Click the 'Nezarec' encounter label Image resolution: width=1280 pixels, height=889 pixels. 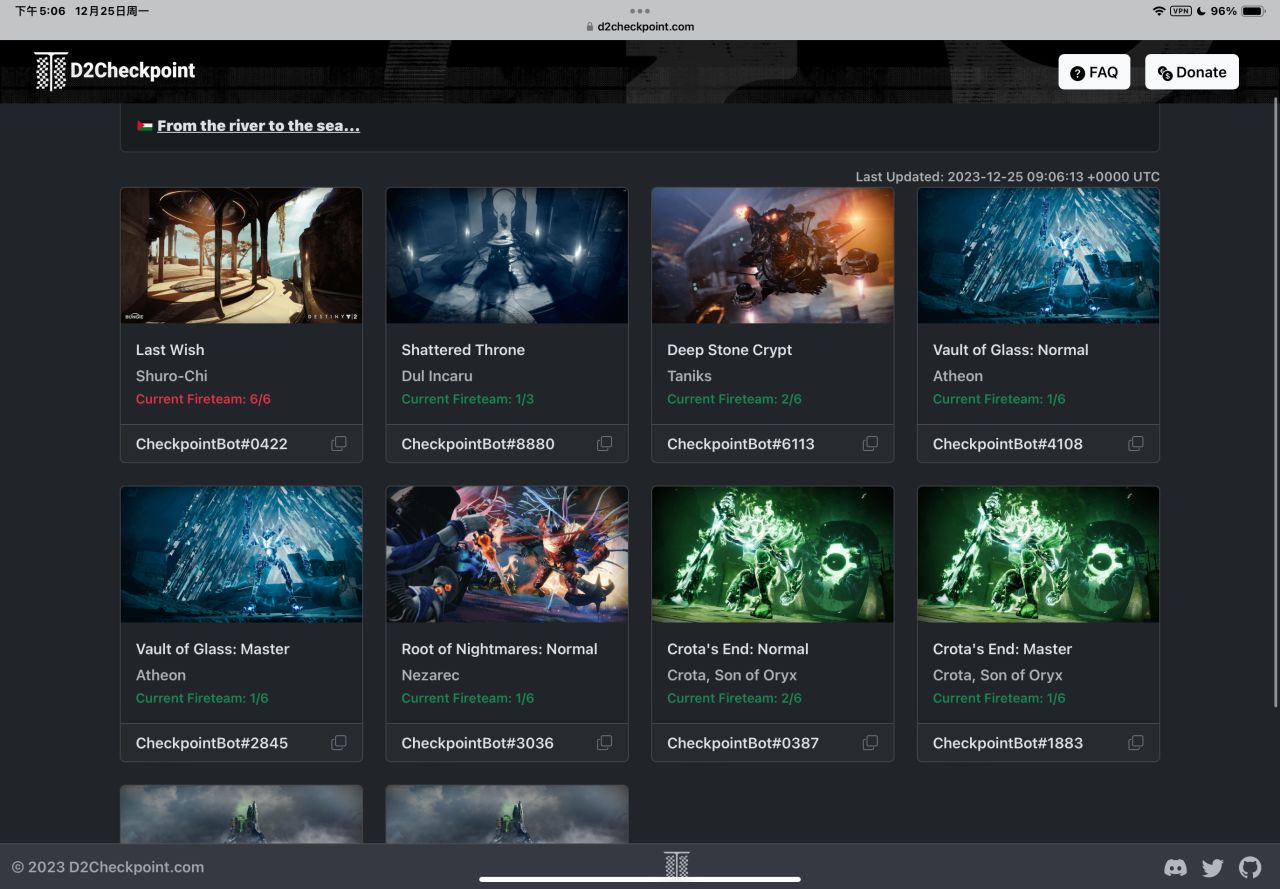click(430, 675)
